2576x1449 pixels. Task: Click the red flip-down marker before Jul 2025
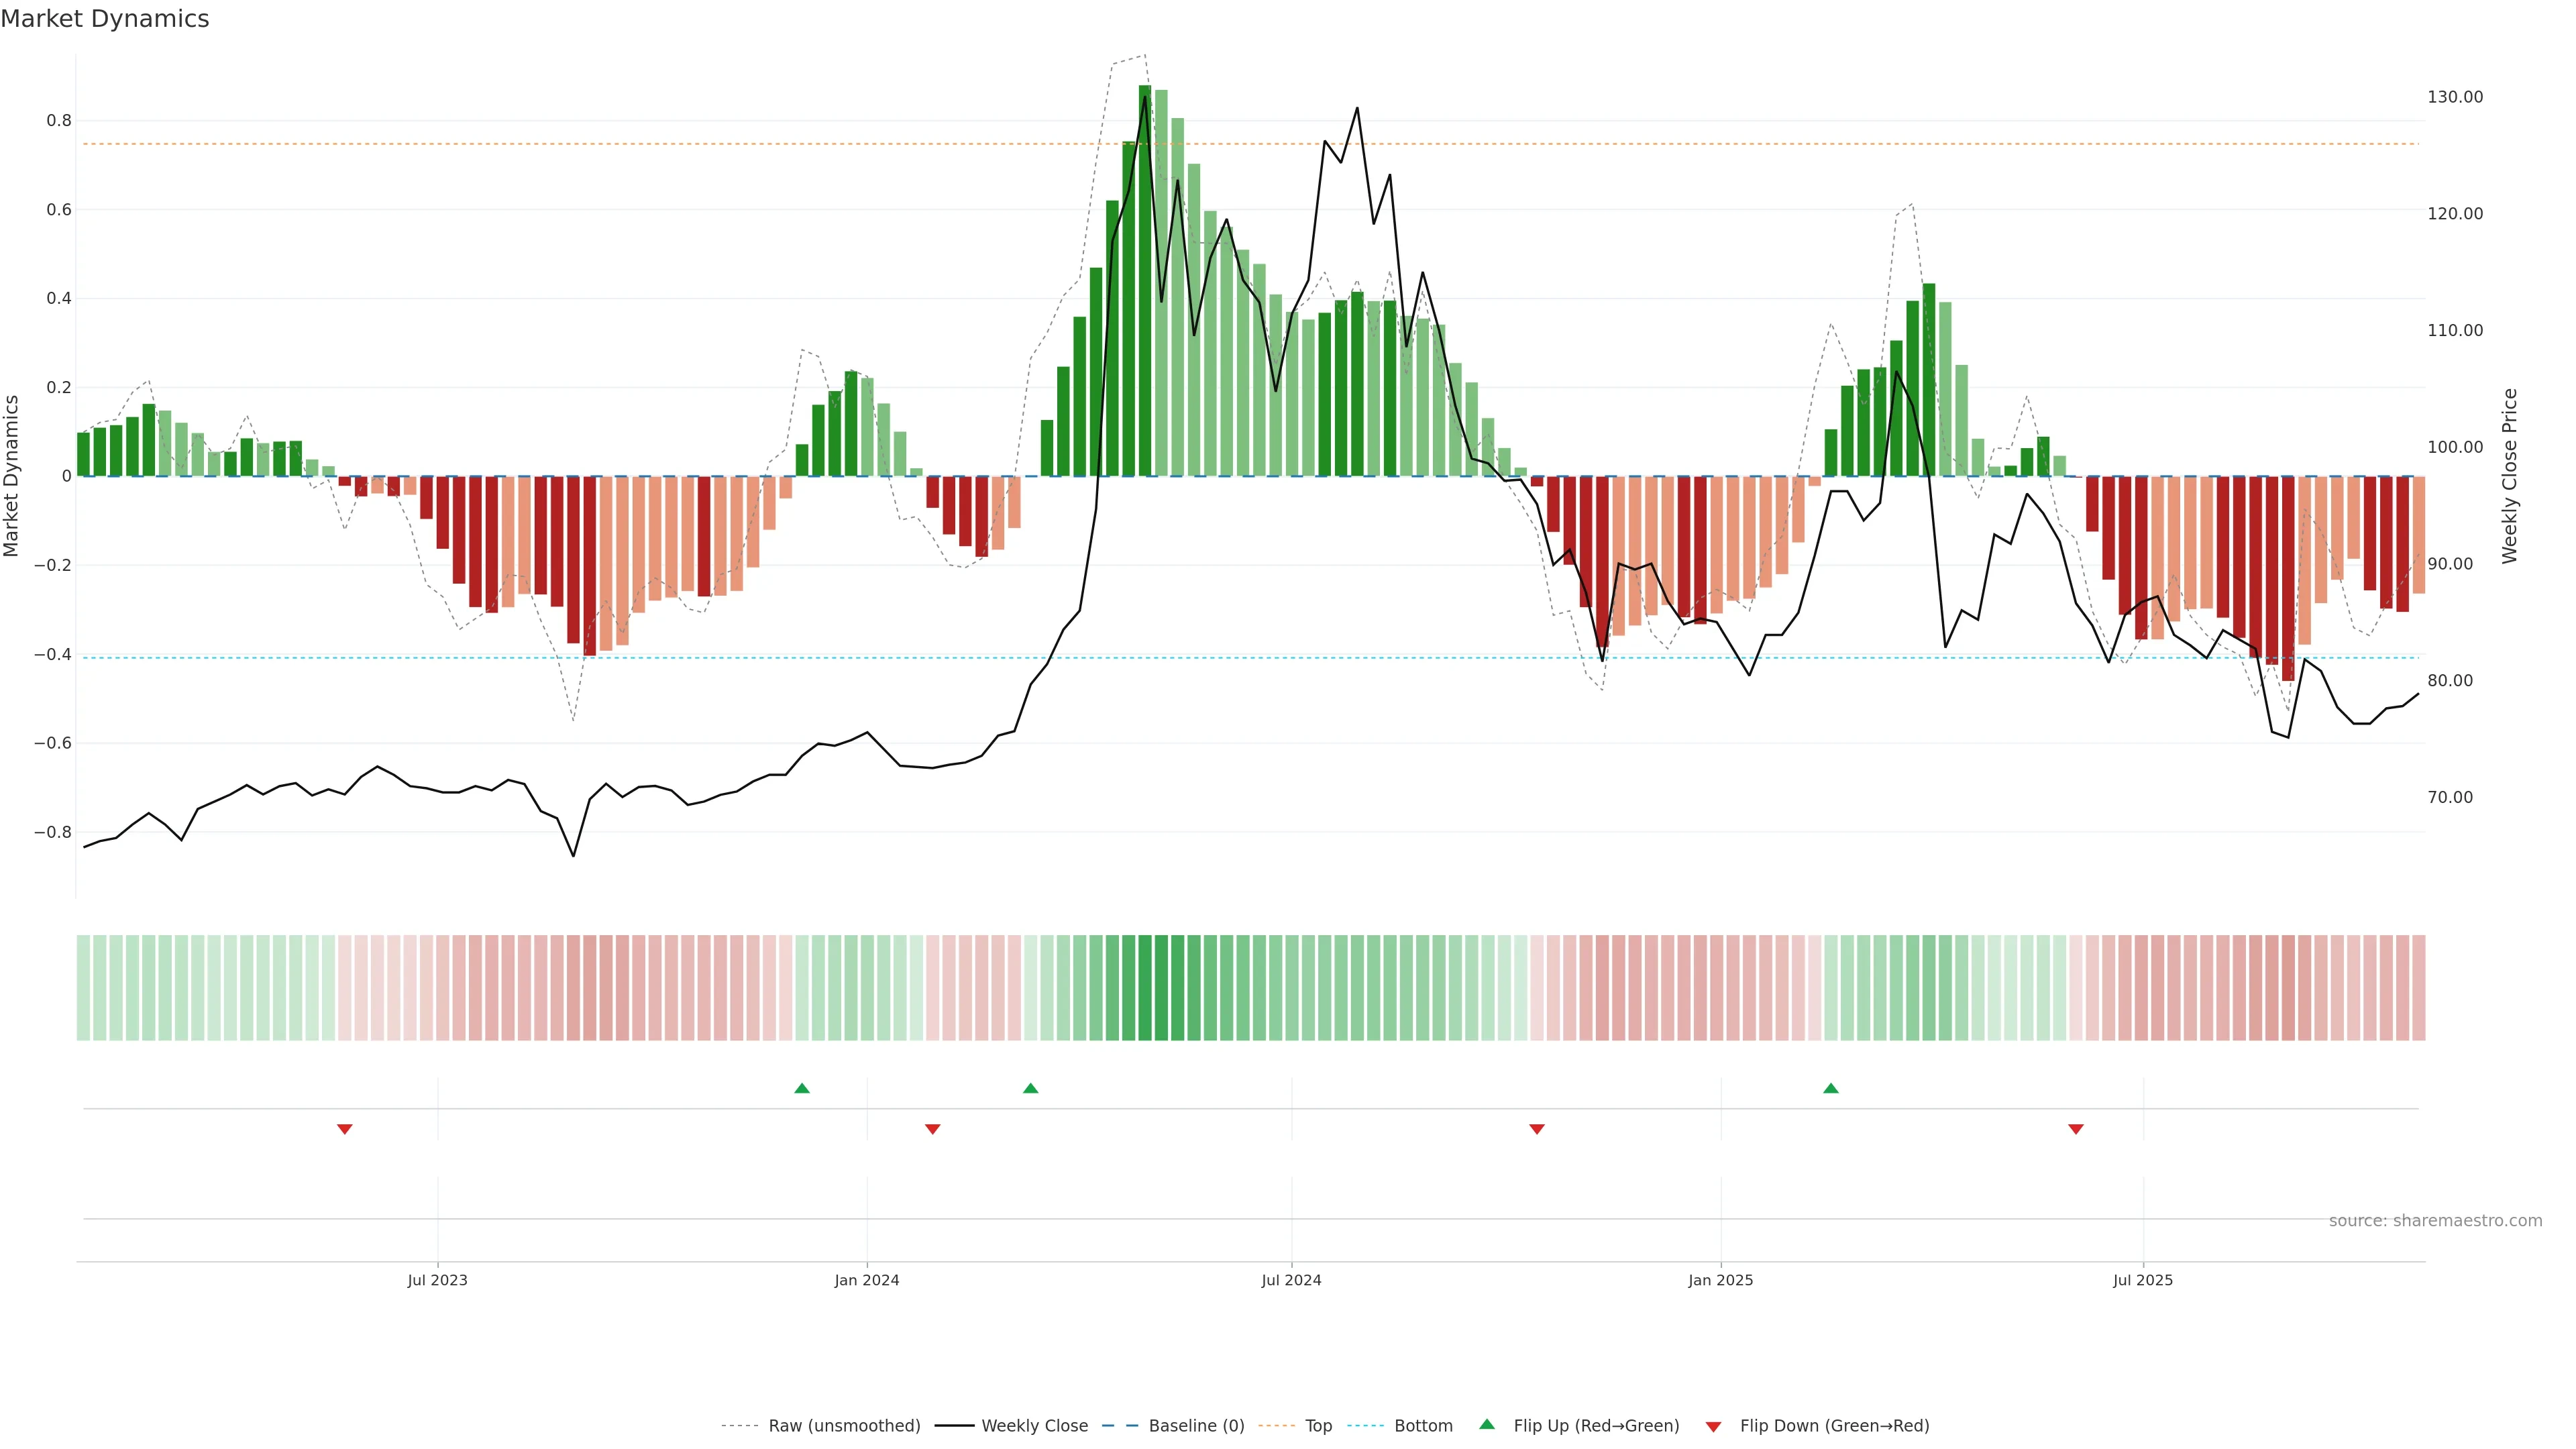coord(2076,1129)
